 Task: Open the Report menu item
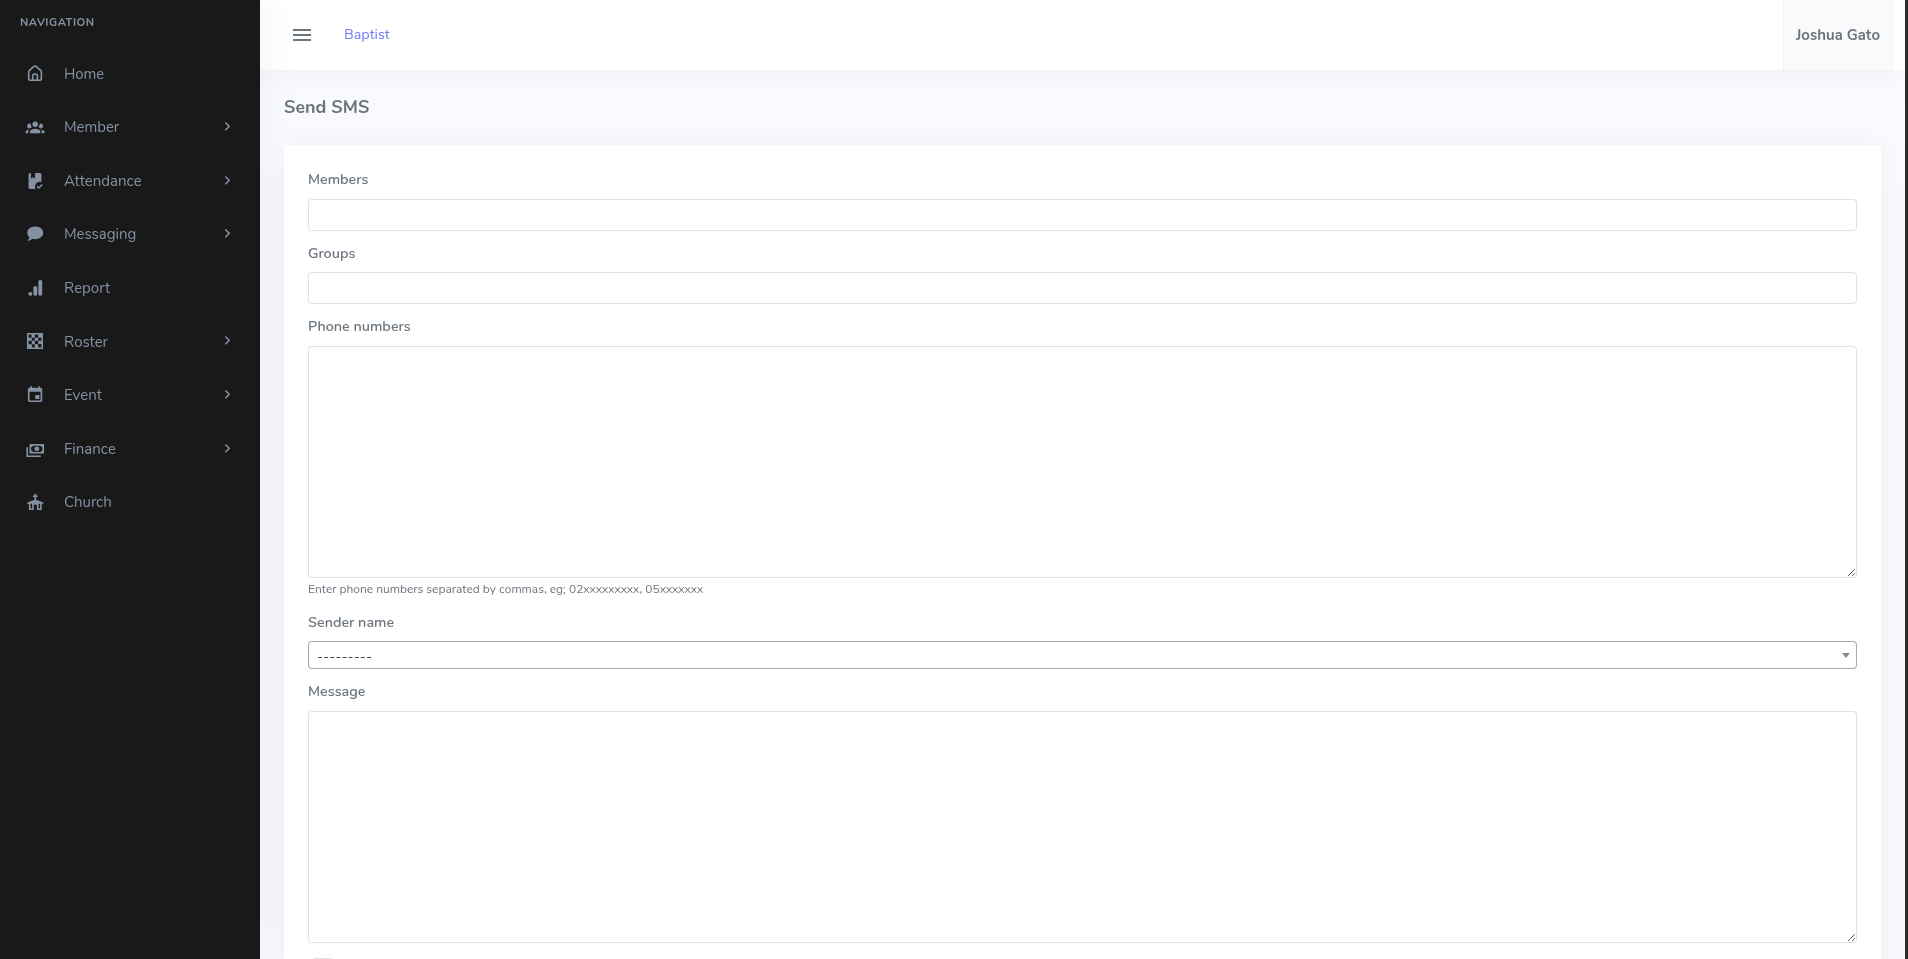coord(87,288)
